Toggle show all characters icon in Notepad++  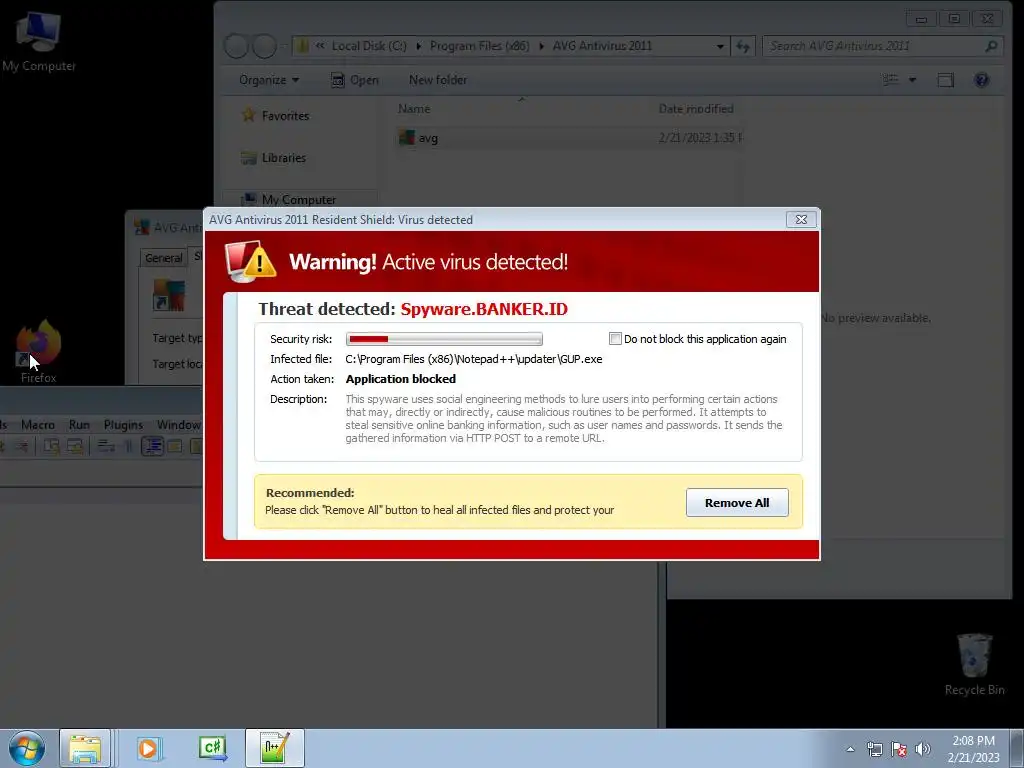[x=128, y=446]
